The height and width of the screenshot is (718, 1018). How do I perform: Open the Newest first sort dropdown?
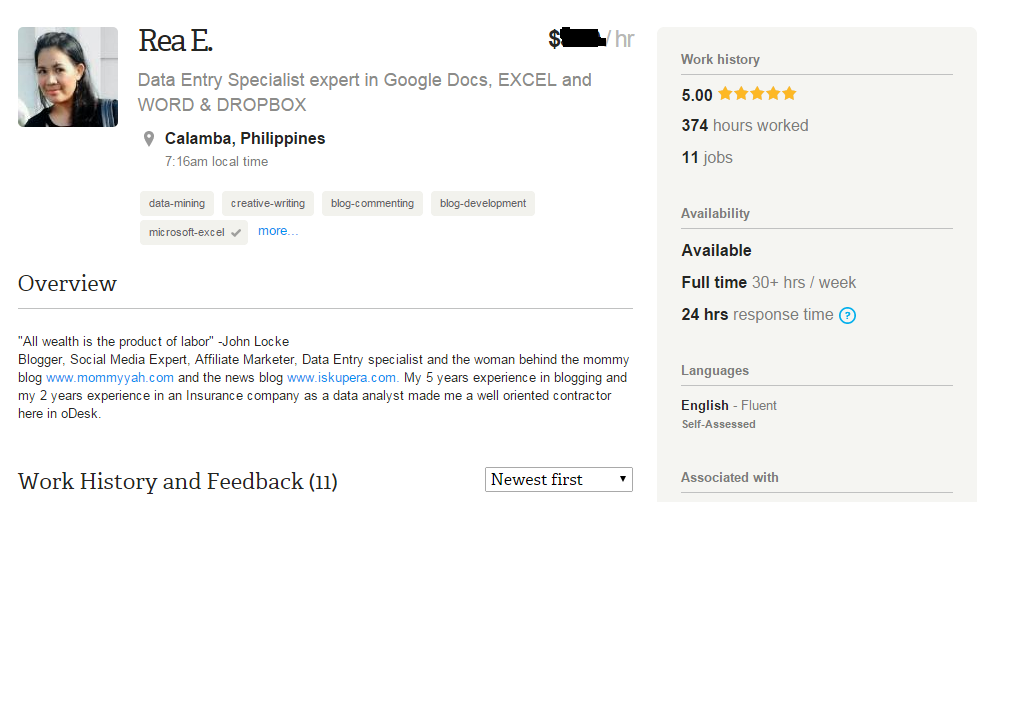[x=559, y=480]
